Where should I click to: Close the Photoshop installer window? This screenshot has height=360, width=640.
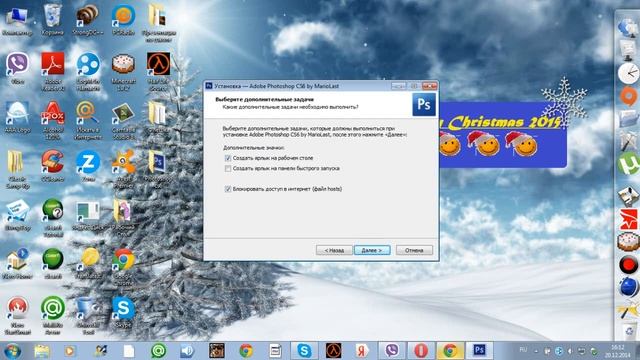pyautogui.click(x=429, y=86)
